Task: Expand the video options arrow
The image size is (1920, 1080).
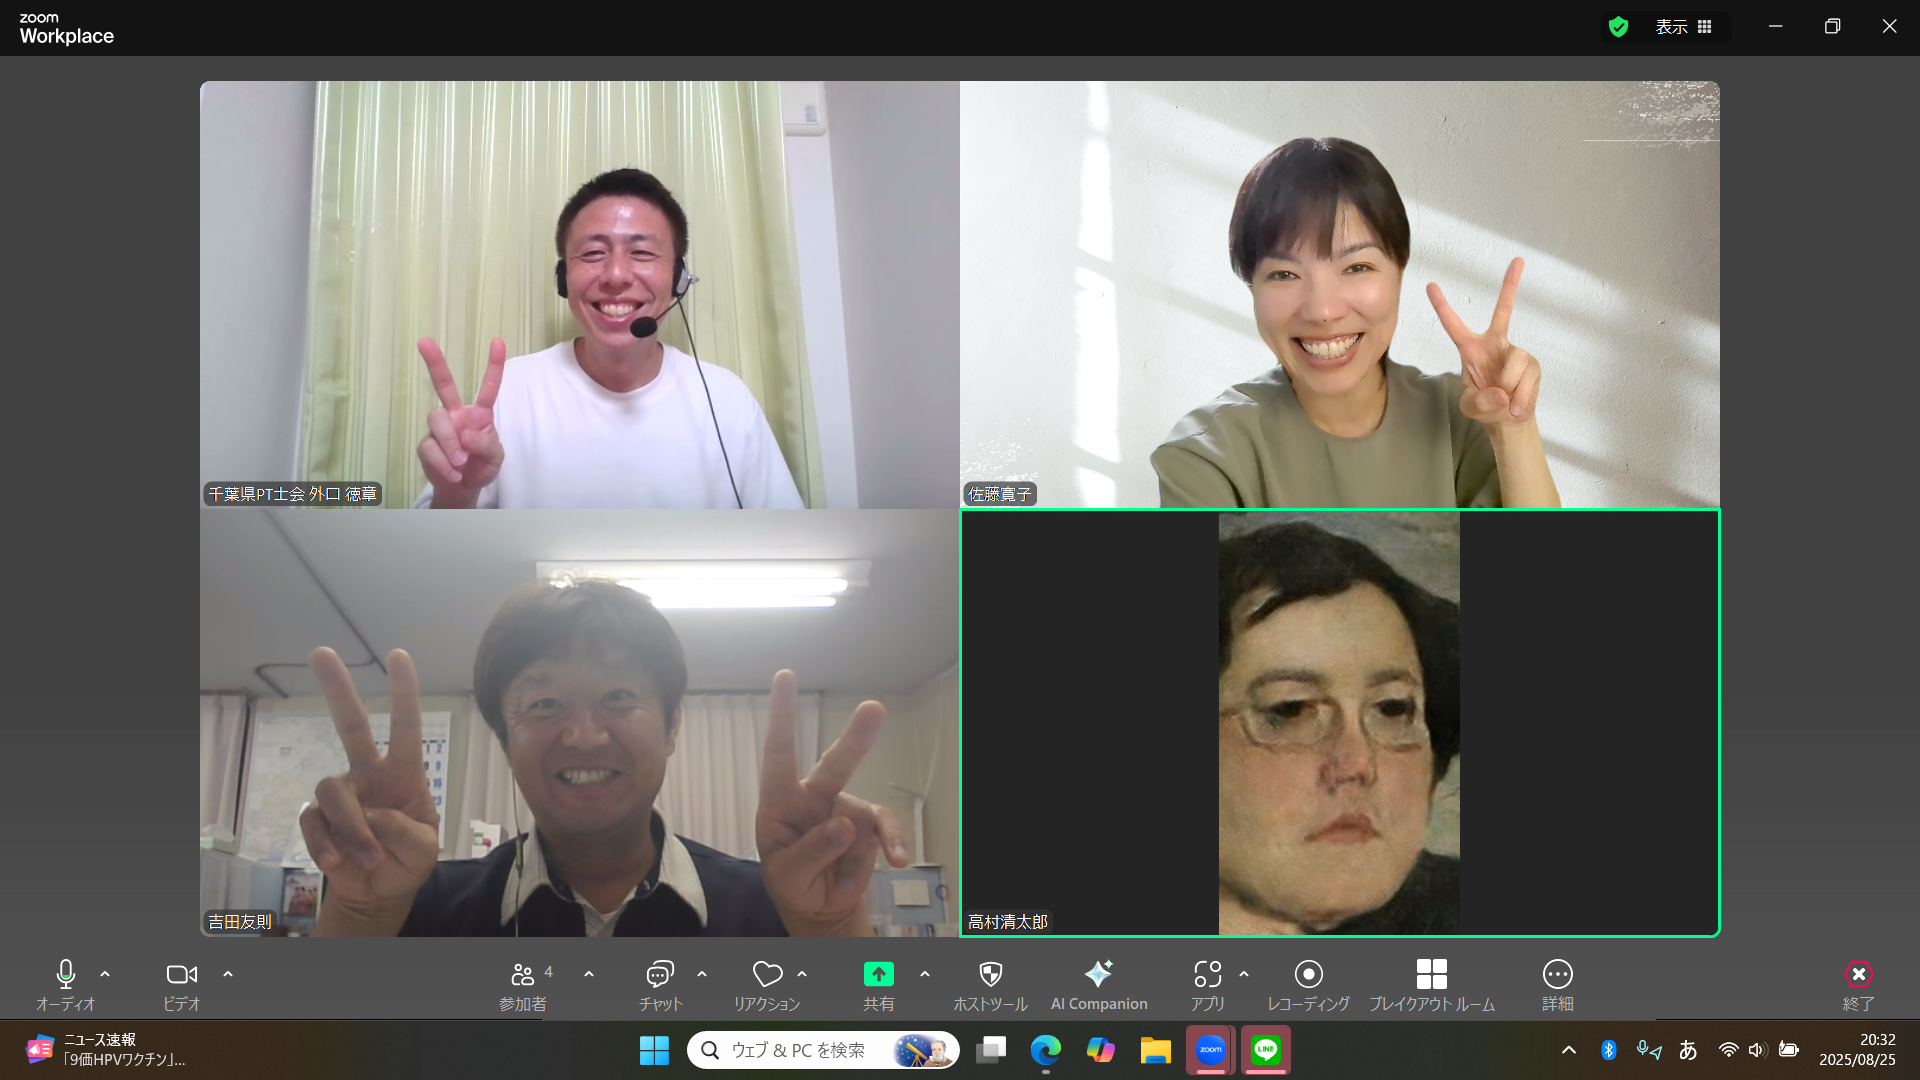Action: [228, 974]
